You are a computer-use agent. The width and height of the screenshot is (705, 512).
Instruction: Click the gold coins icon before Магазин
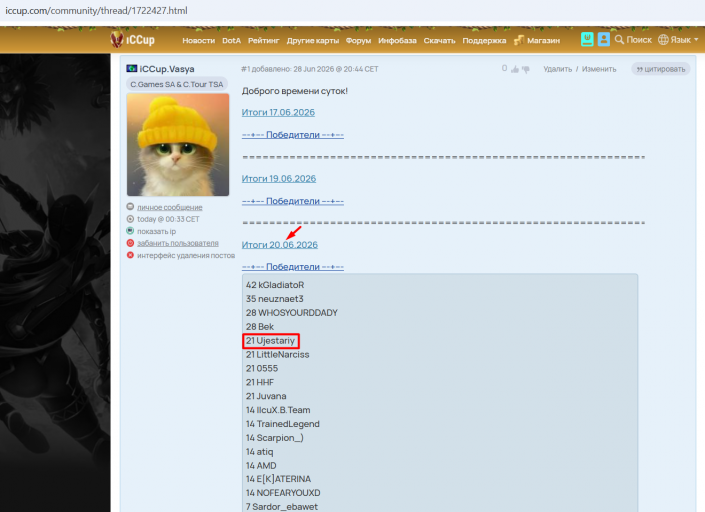(x=519, y=40)
